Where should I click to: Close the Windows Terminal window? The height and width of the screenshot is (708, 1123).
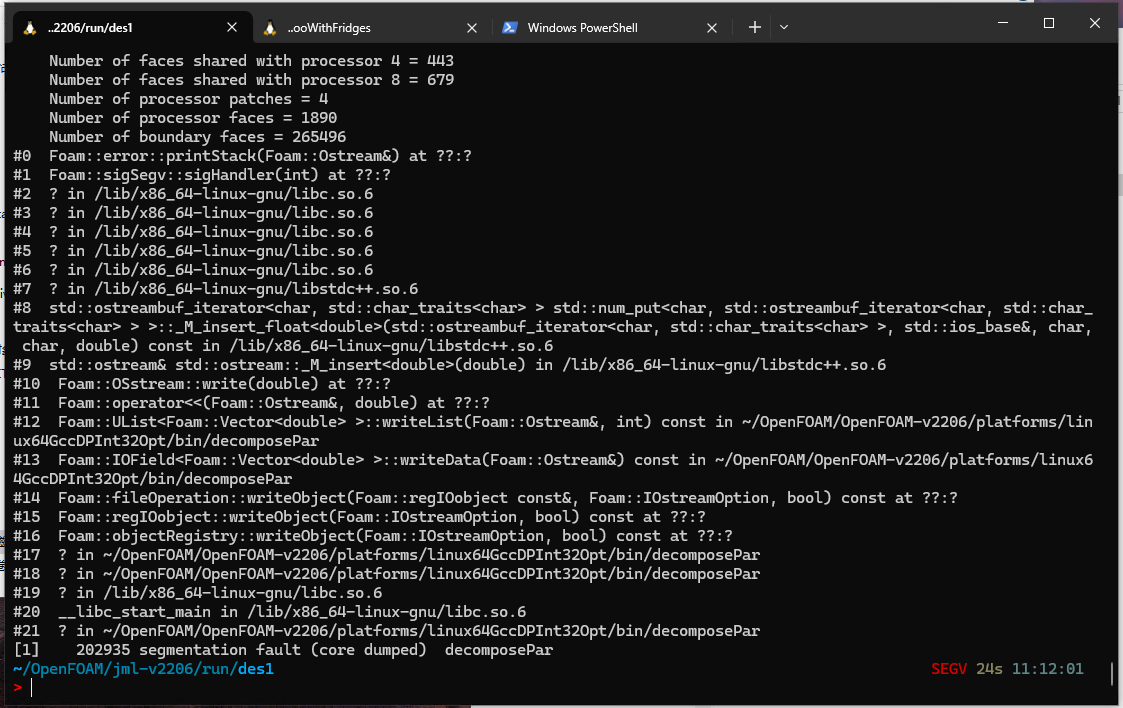(x=1095, y=23)
